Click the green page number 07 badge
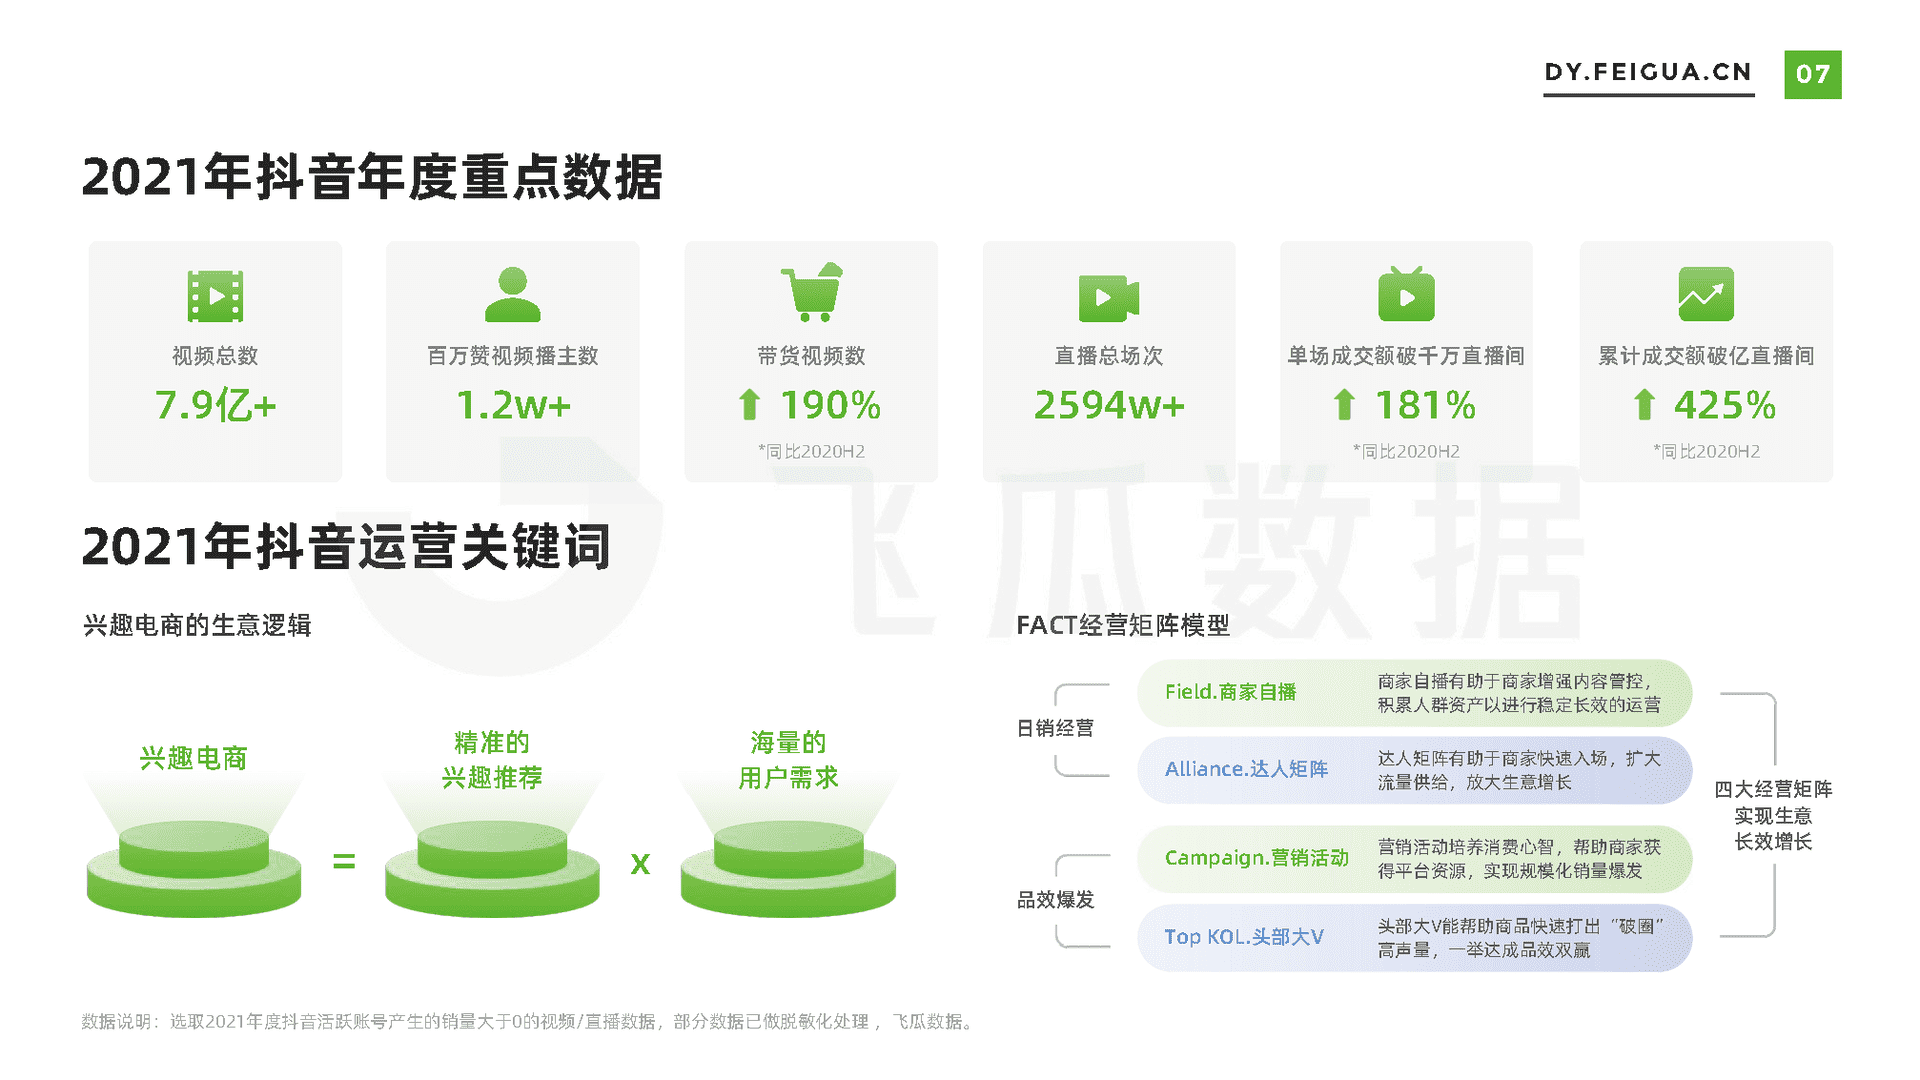 pyautogui.click(x=1812, y=74)
